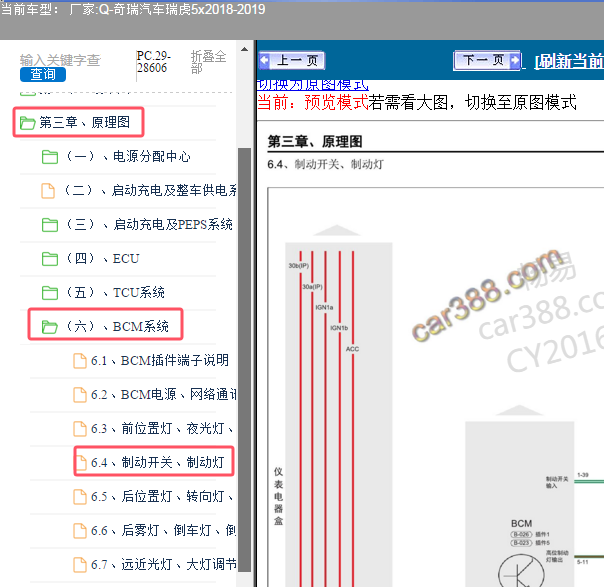This screenshot has height=587, width=604.
Task: Open 6.3、前位置灯、夜光灯 entry
Action: pos(162,428)
